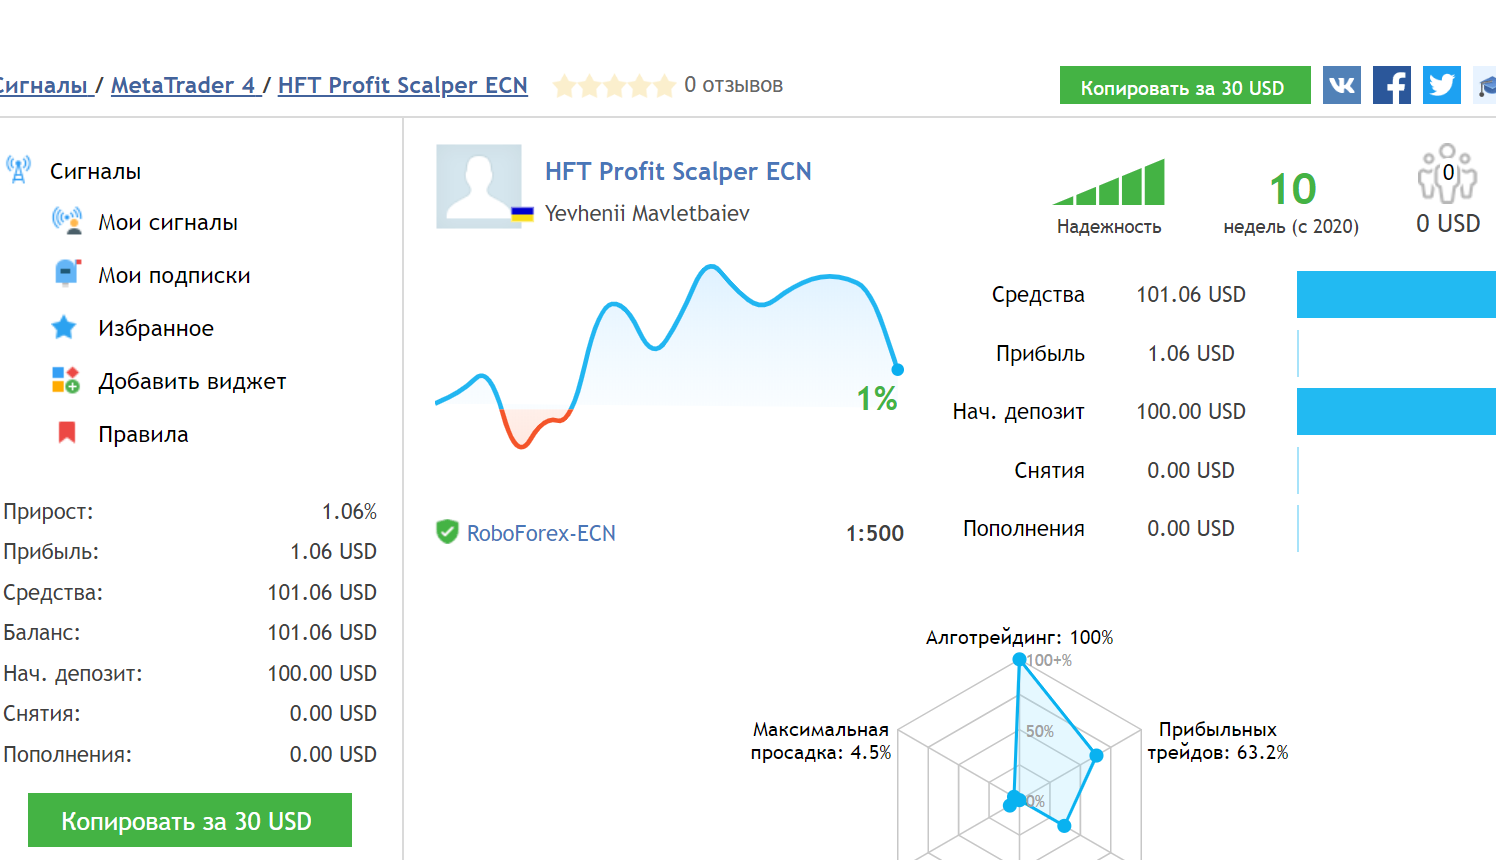The image size is (1496, 860).
Task: Open the RoboForex-ECN broker link
Action: coord(541,533)
